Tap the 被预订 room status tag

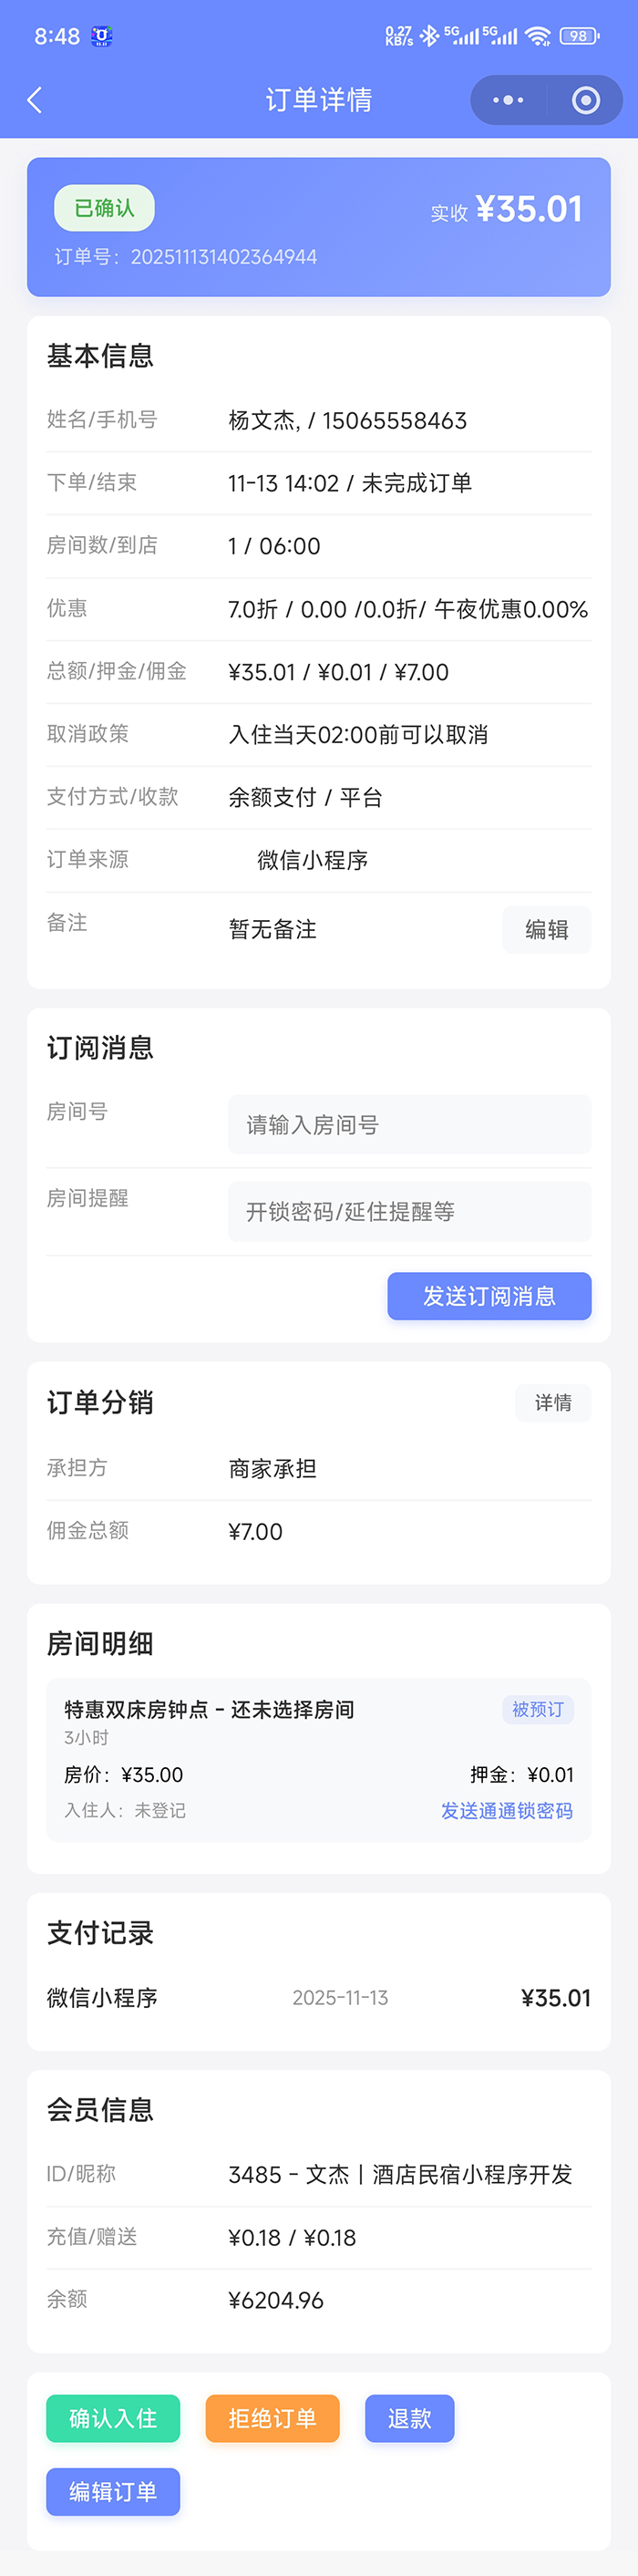pos(537,1710)
